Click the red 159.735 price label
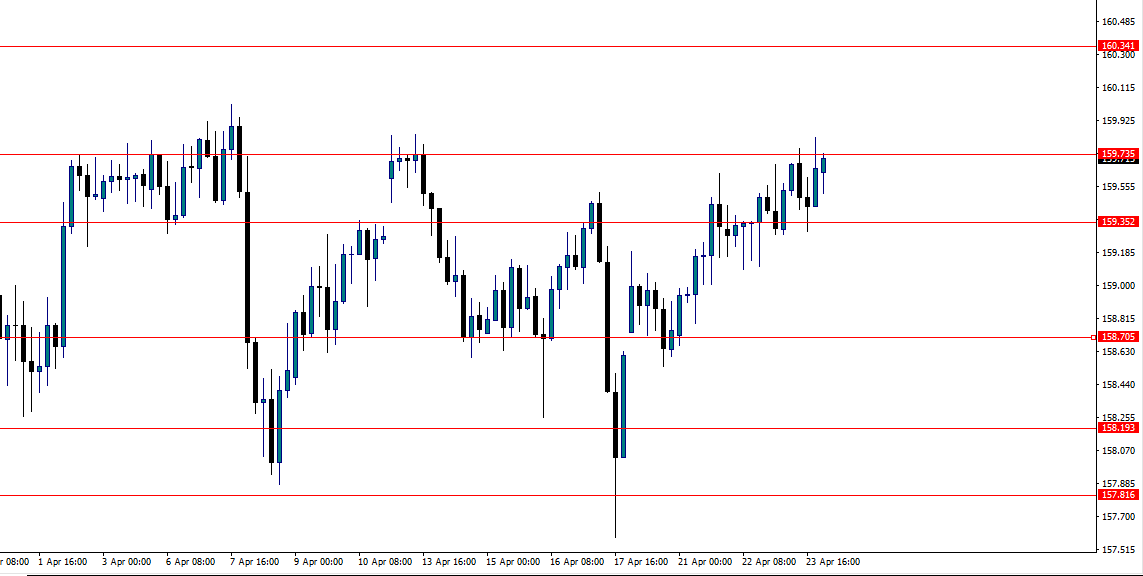Image resolution: width=1143 pixels, height=576 pixels. [x=1118, y=154]
